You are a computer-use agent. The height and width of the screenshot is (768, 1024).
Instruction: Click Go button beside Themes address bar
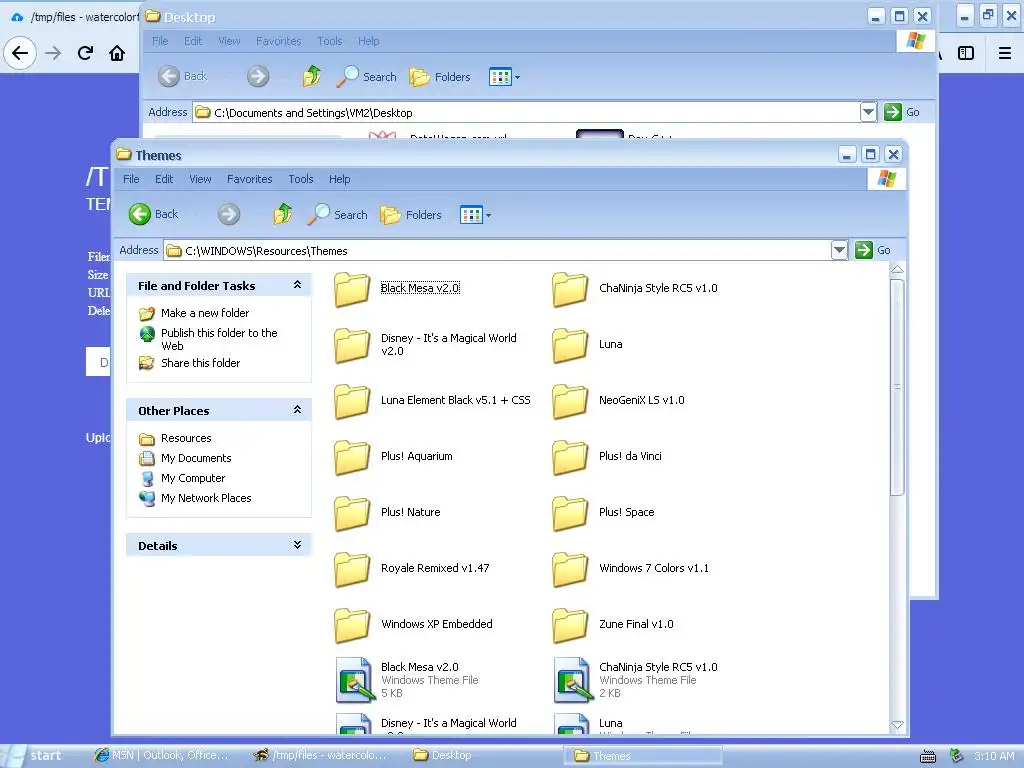pos(872,250)
